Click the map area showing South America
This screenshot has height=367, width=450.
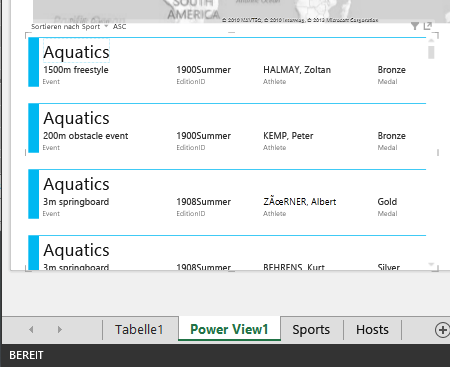[193, 11]
